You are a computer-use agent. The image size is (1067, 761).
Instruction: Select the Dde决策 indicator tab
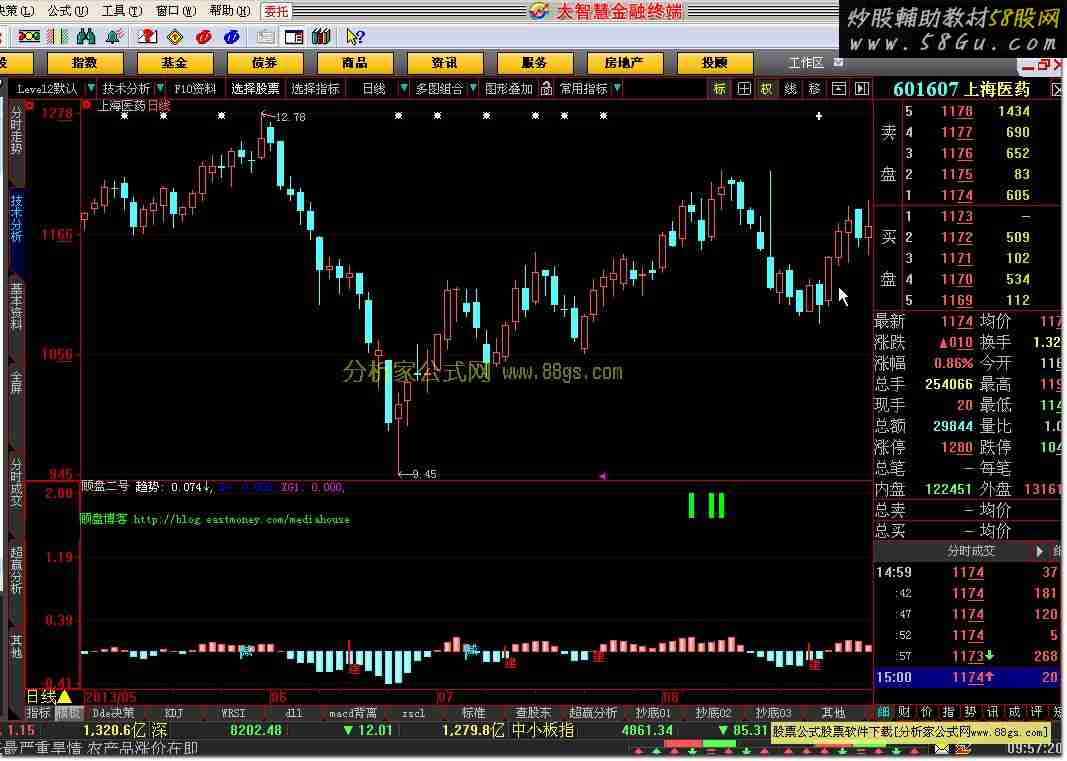point(114,713)
